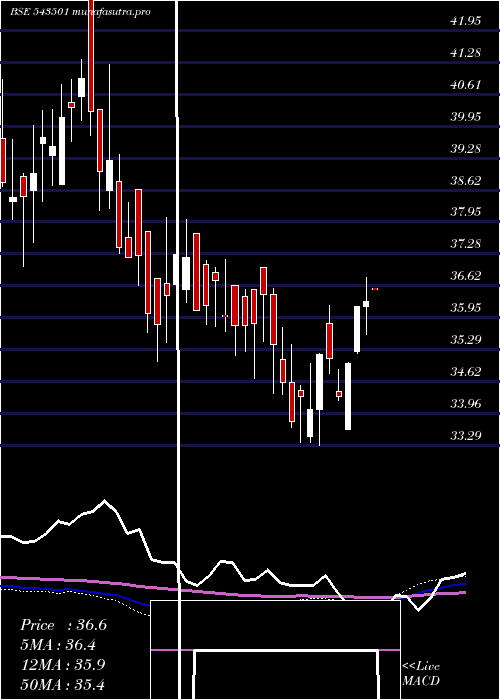Click the 50MA : 35.4 readout
Image resolution: width=500 pixels, height=700 pixels.
coord(62,684)
